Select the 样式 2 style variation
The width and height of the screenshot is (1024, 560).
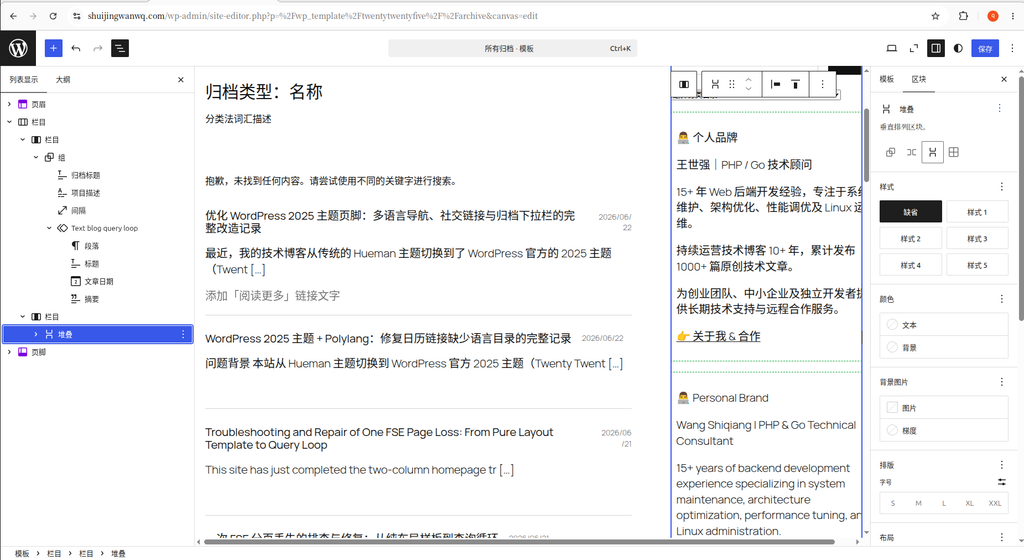(x=910, y=238)
